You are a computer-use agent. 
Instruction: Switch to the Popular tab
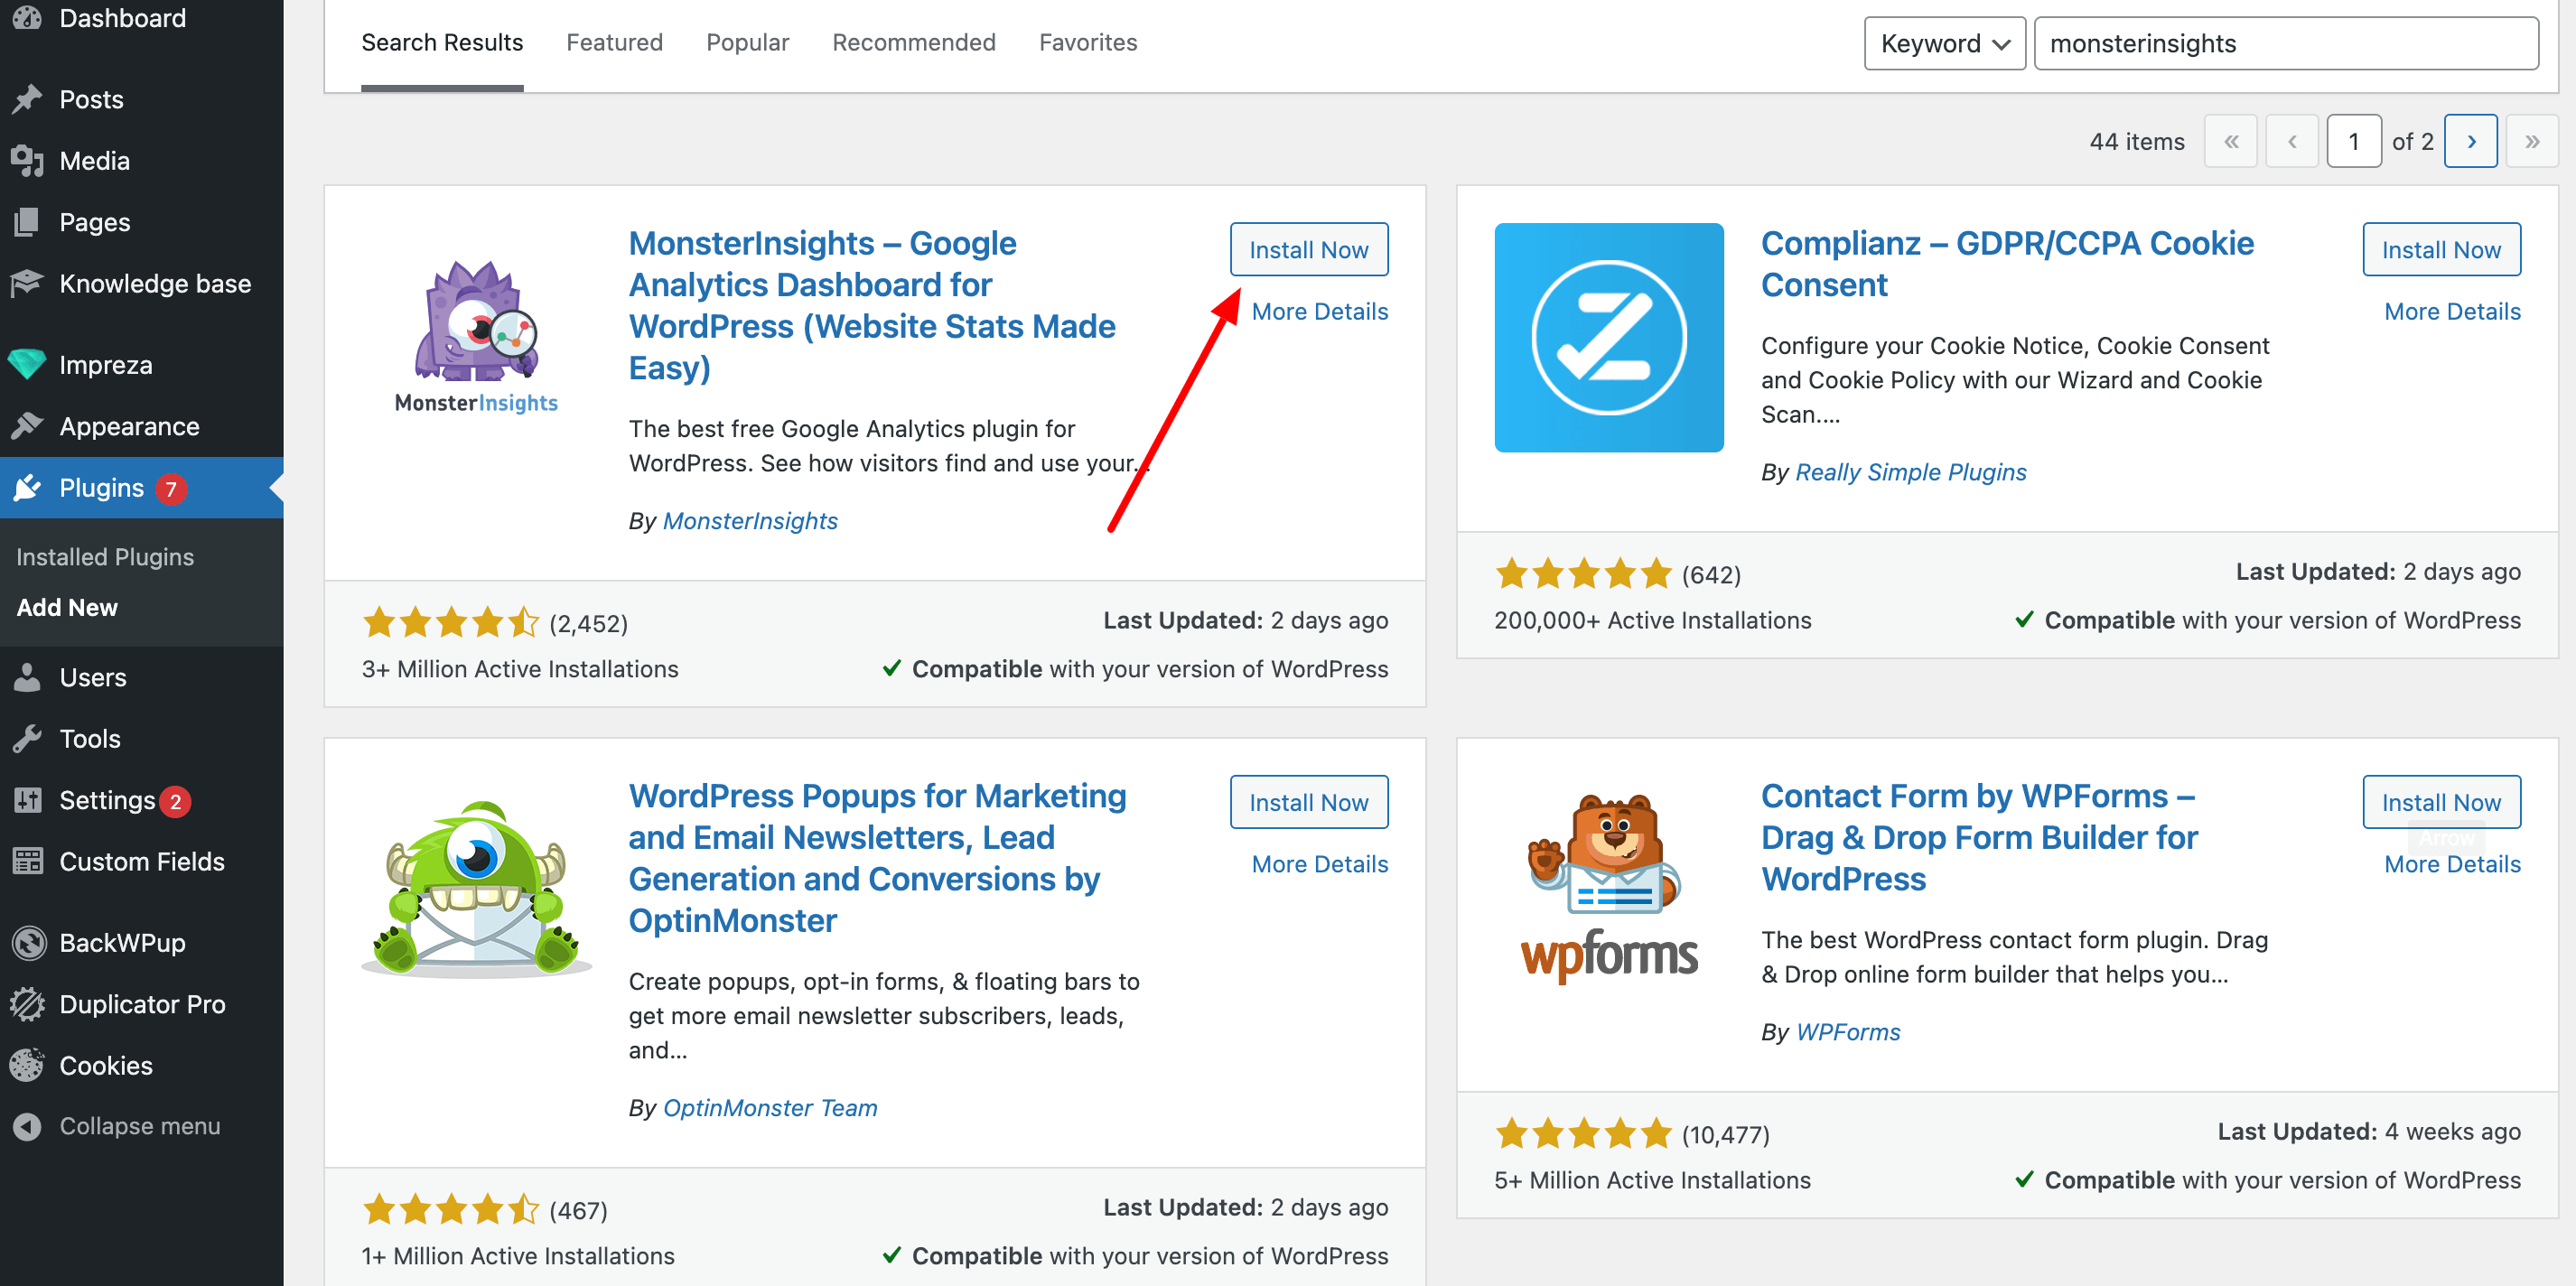click(747, 42)
